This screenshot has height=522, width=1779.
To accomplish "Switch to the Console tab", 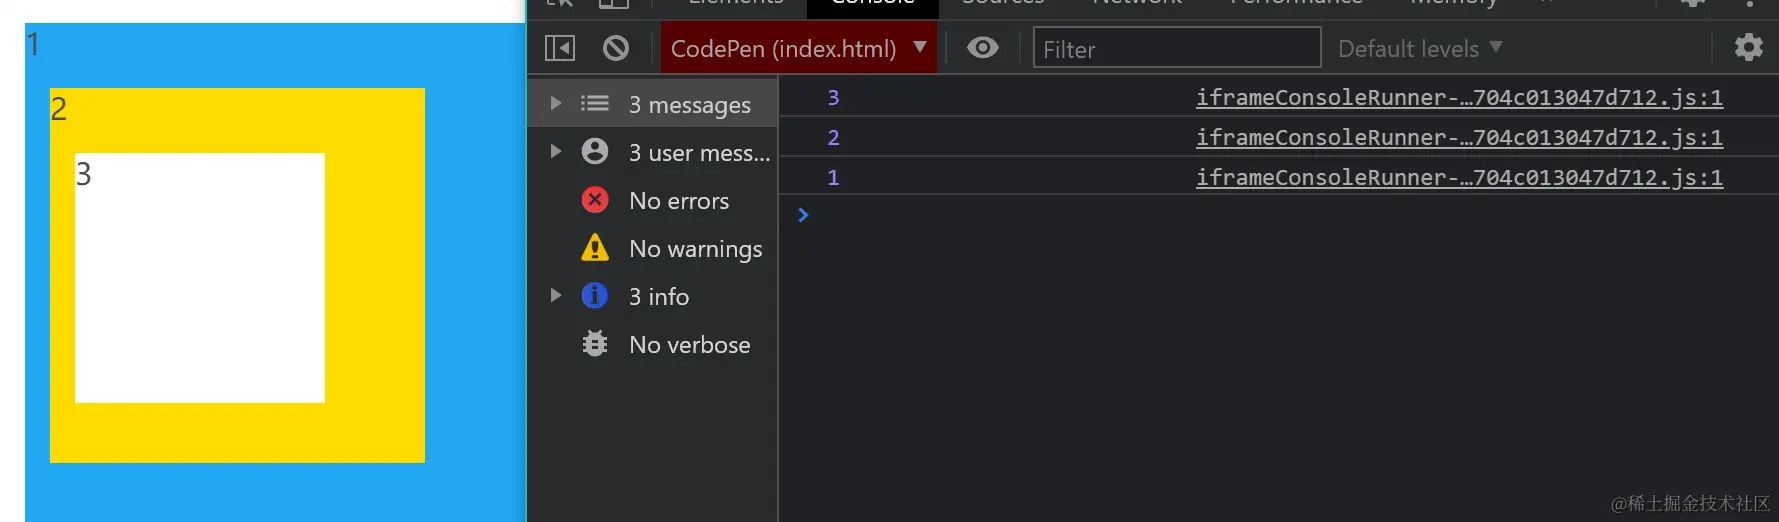I will pyautogui.click(x=872, y=5).
